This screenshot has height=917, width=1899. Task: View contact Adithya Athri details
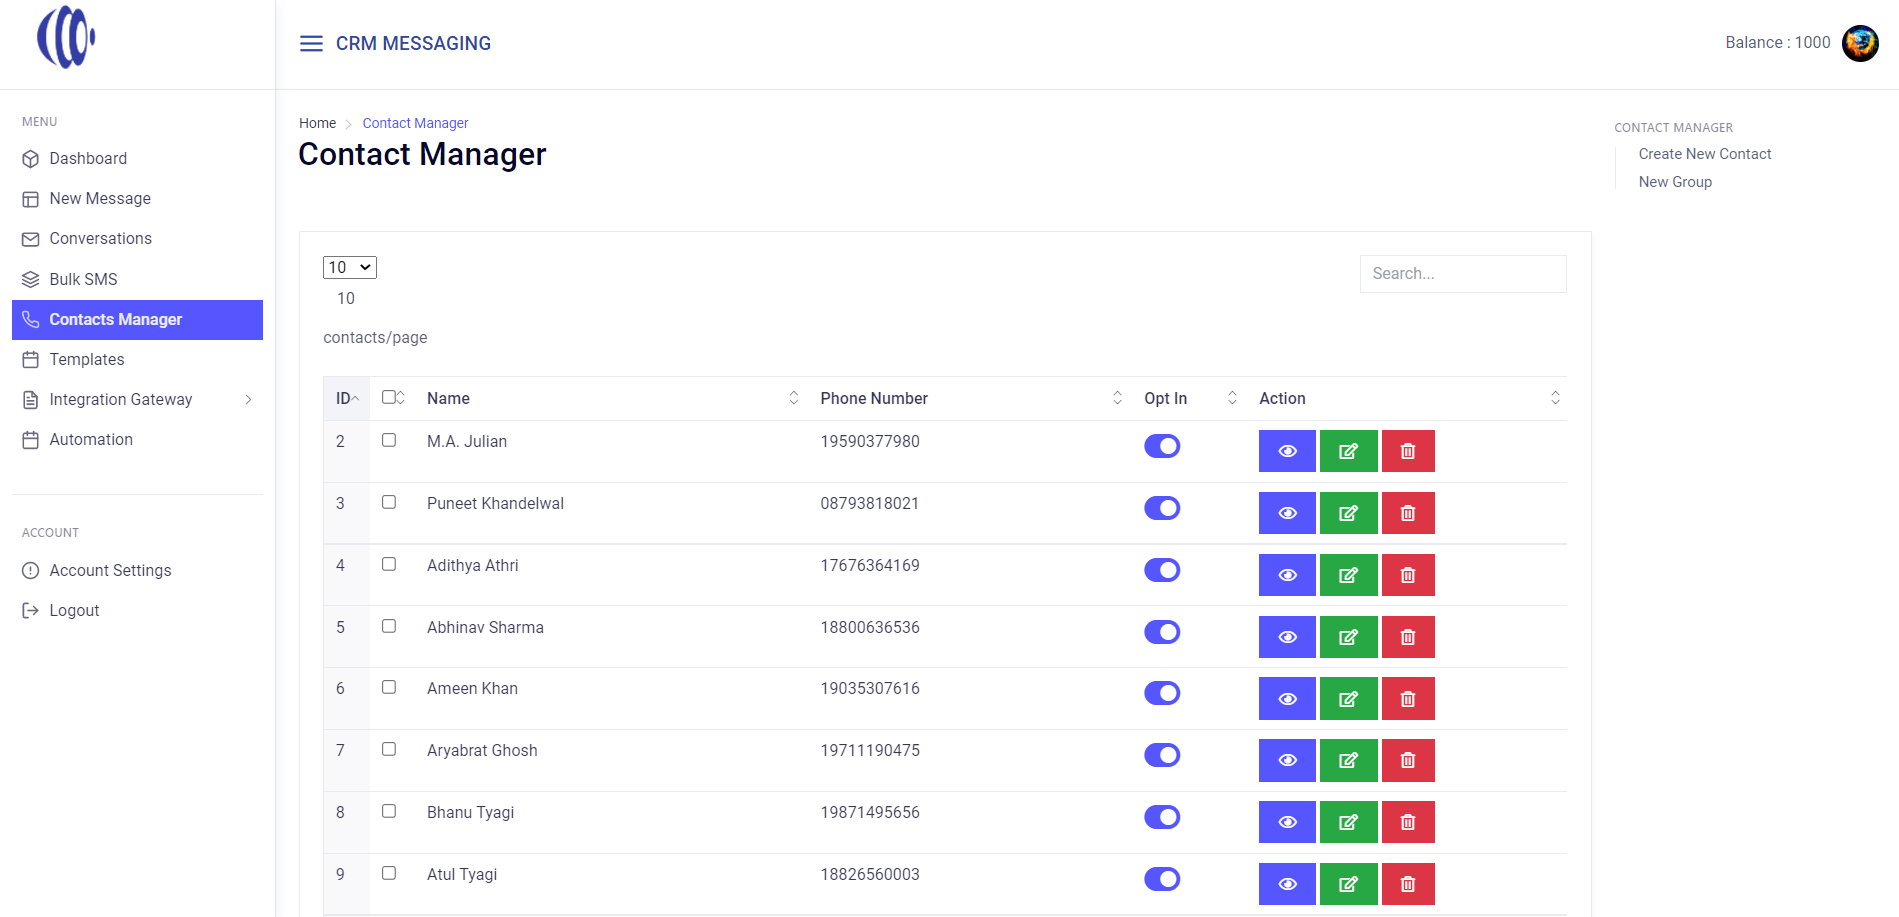[x=1287, y=575]
